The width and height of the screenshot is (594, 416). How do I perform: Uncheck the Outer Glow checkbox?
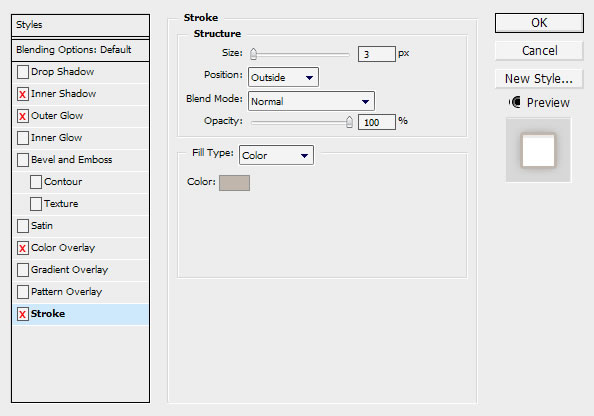[x=23, y=116]
